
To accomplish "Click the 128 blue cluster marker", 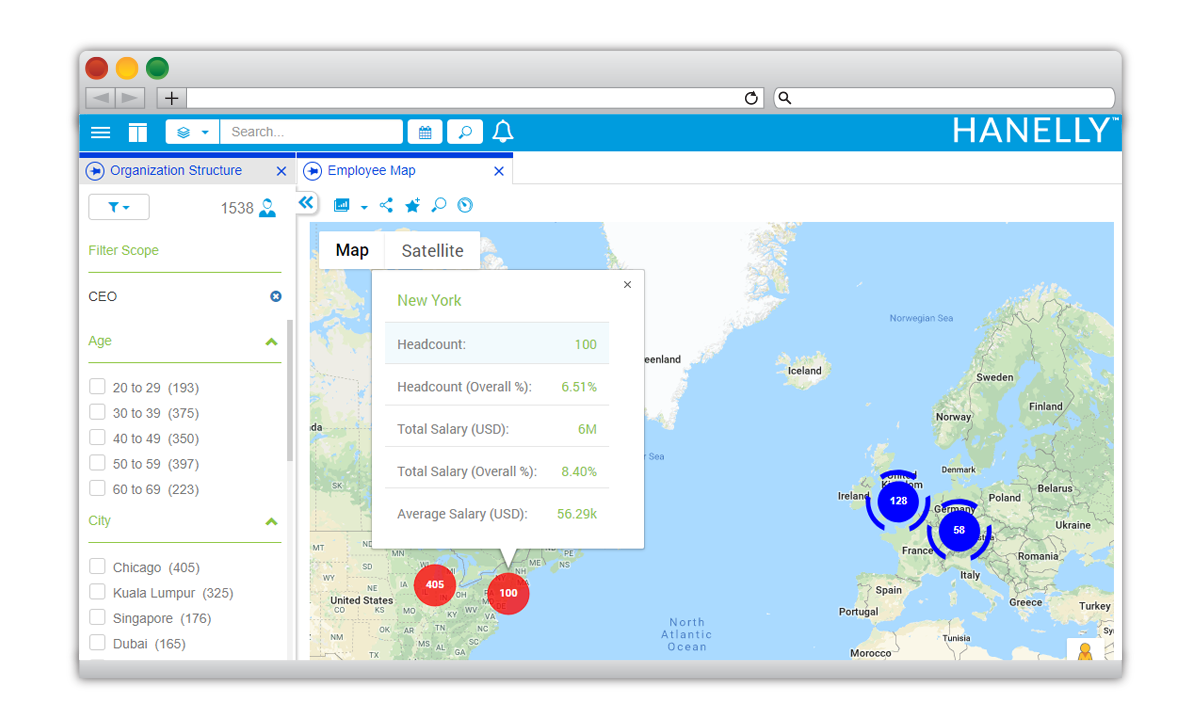I will [898, 500].
